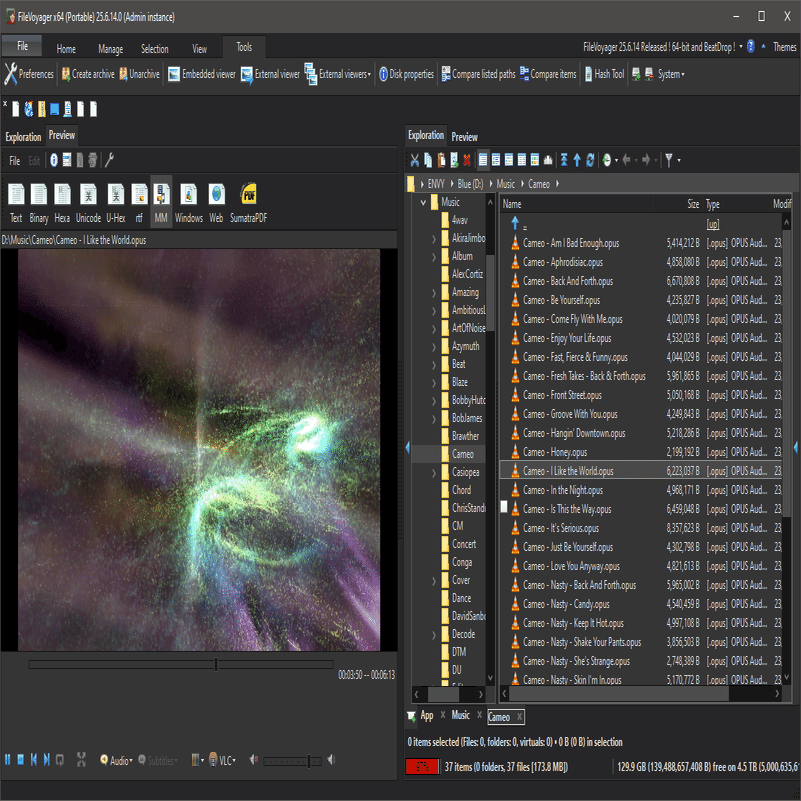Open the Themes menu
Screen dimensions: 801x801
pos(784,47)
